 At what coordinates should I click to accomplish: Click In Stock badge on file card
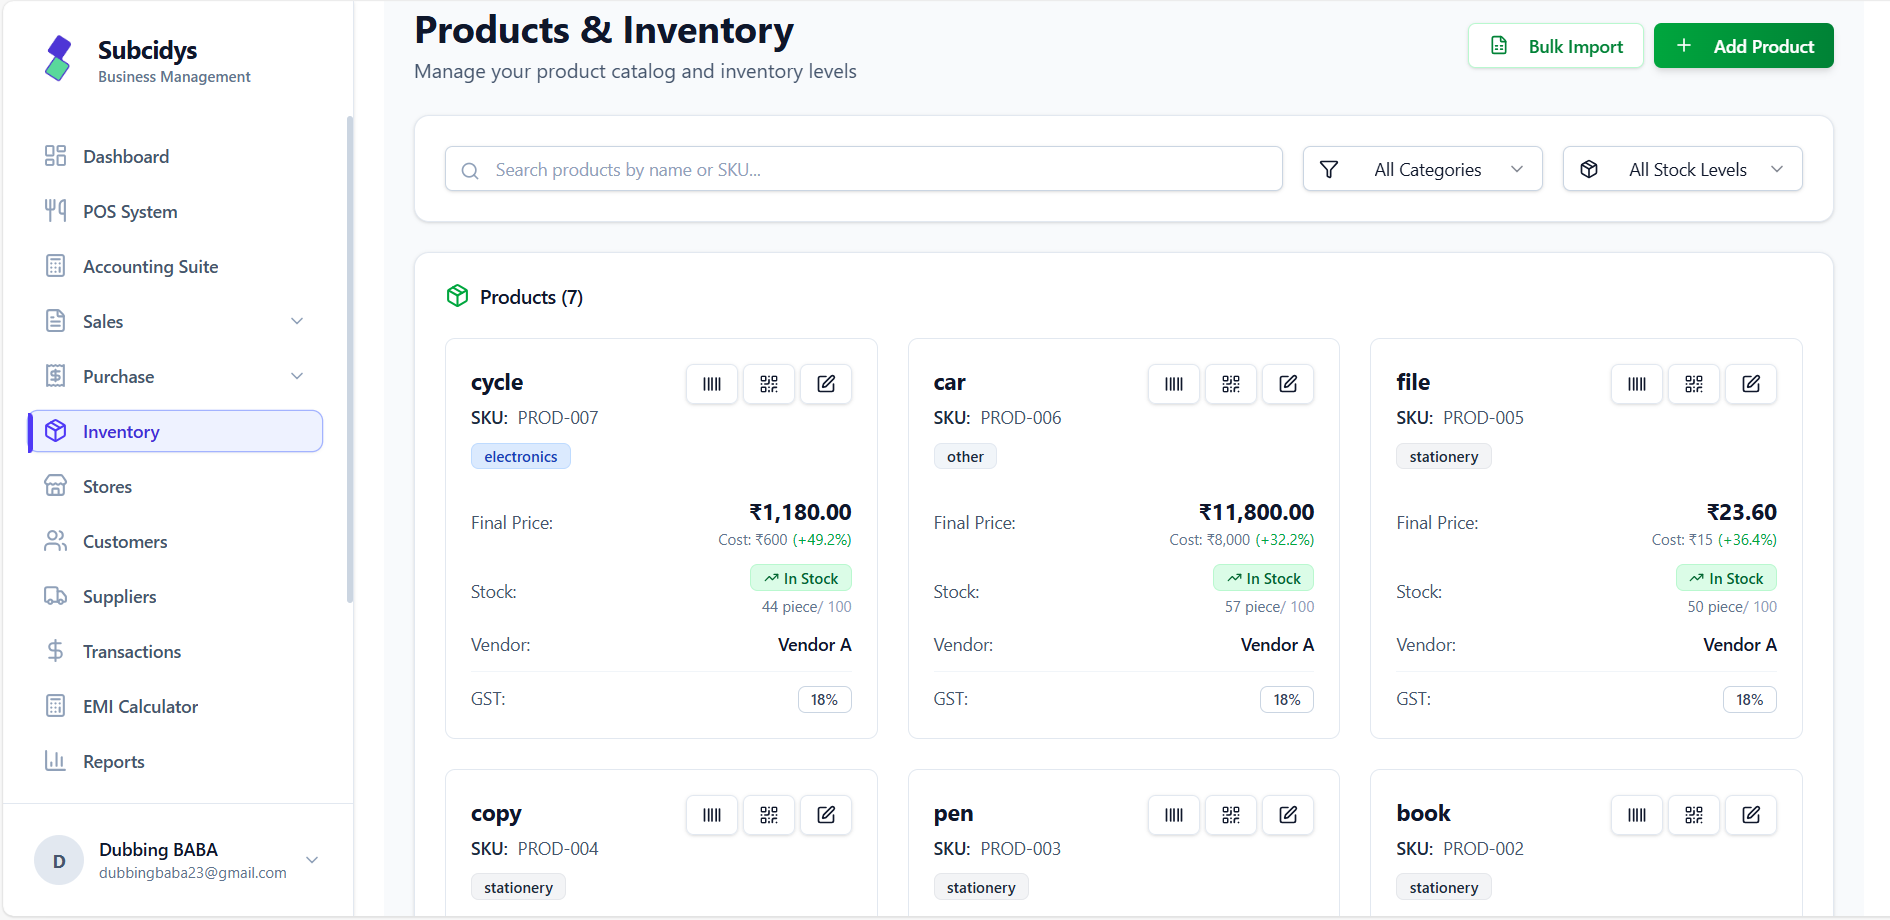[x=1726, y=578]
